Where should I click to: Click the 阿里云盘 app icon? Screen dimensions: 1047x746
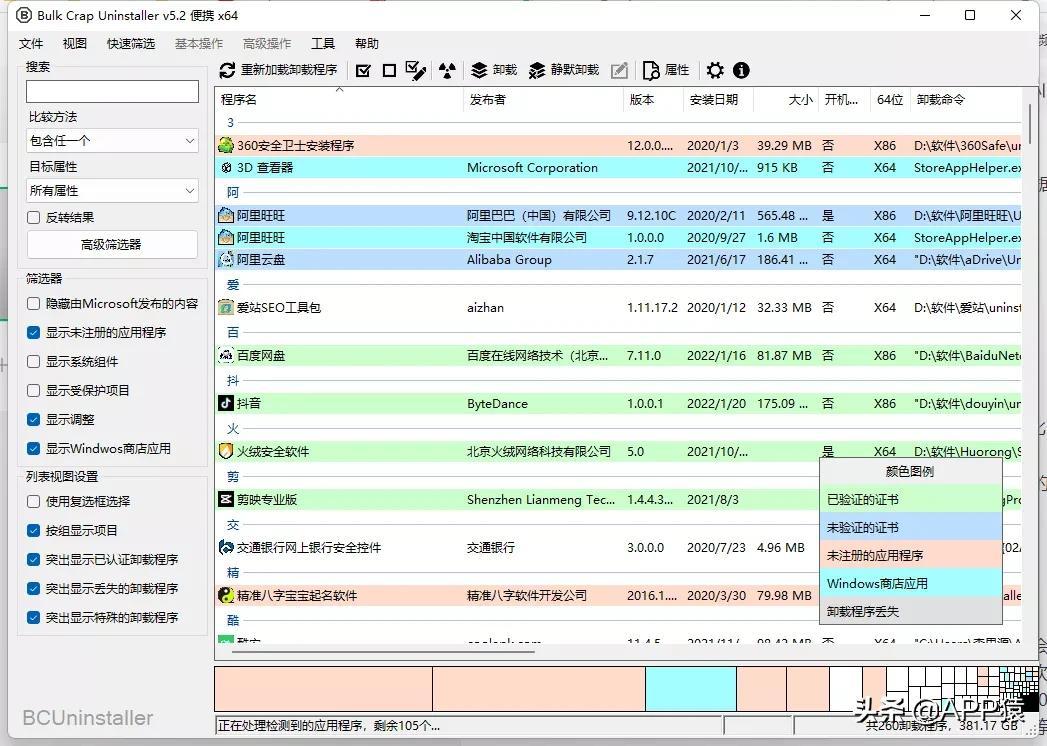[x=226, y=259]
